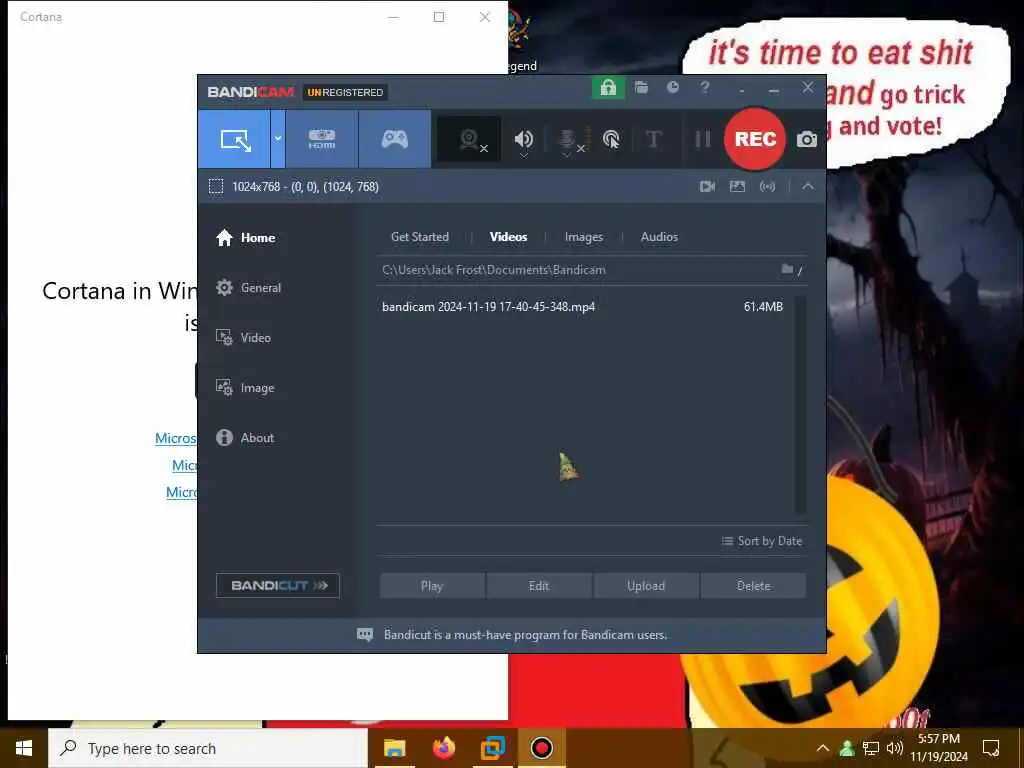Image resolution: width=1024 pixels, height=768 pixels.
Task: Click video recording indicator icon in status bar
Action: (x=707, y=187)
